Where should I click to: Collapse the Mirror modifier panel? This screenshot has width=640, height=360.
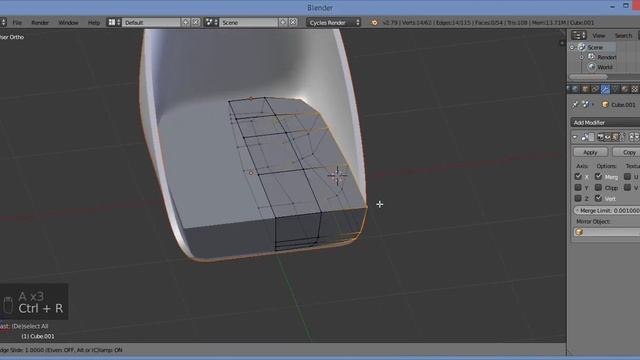575,137
